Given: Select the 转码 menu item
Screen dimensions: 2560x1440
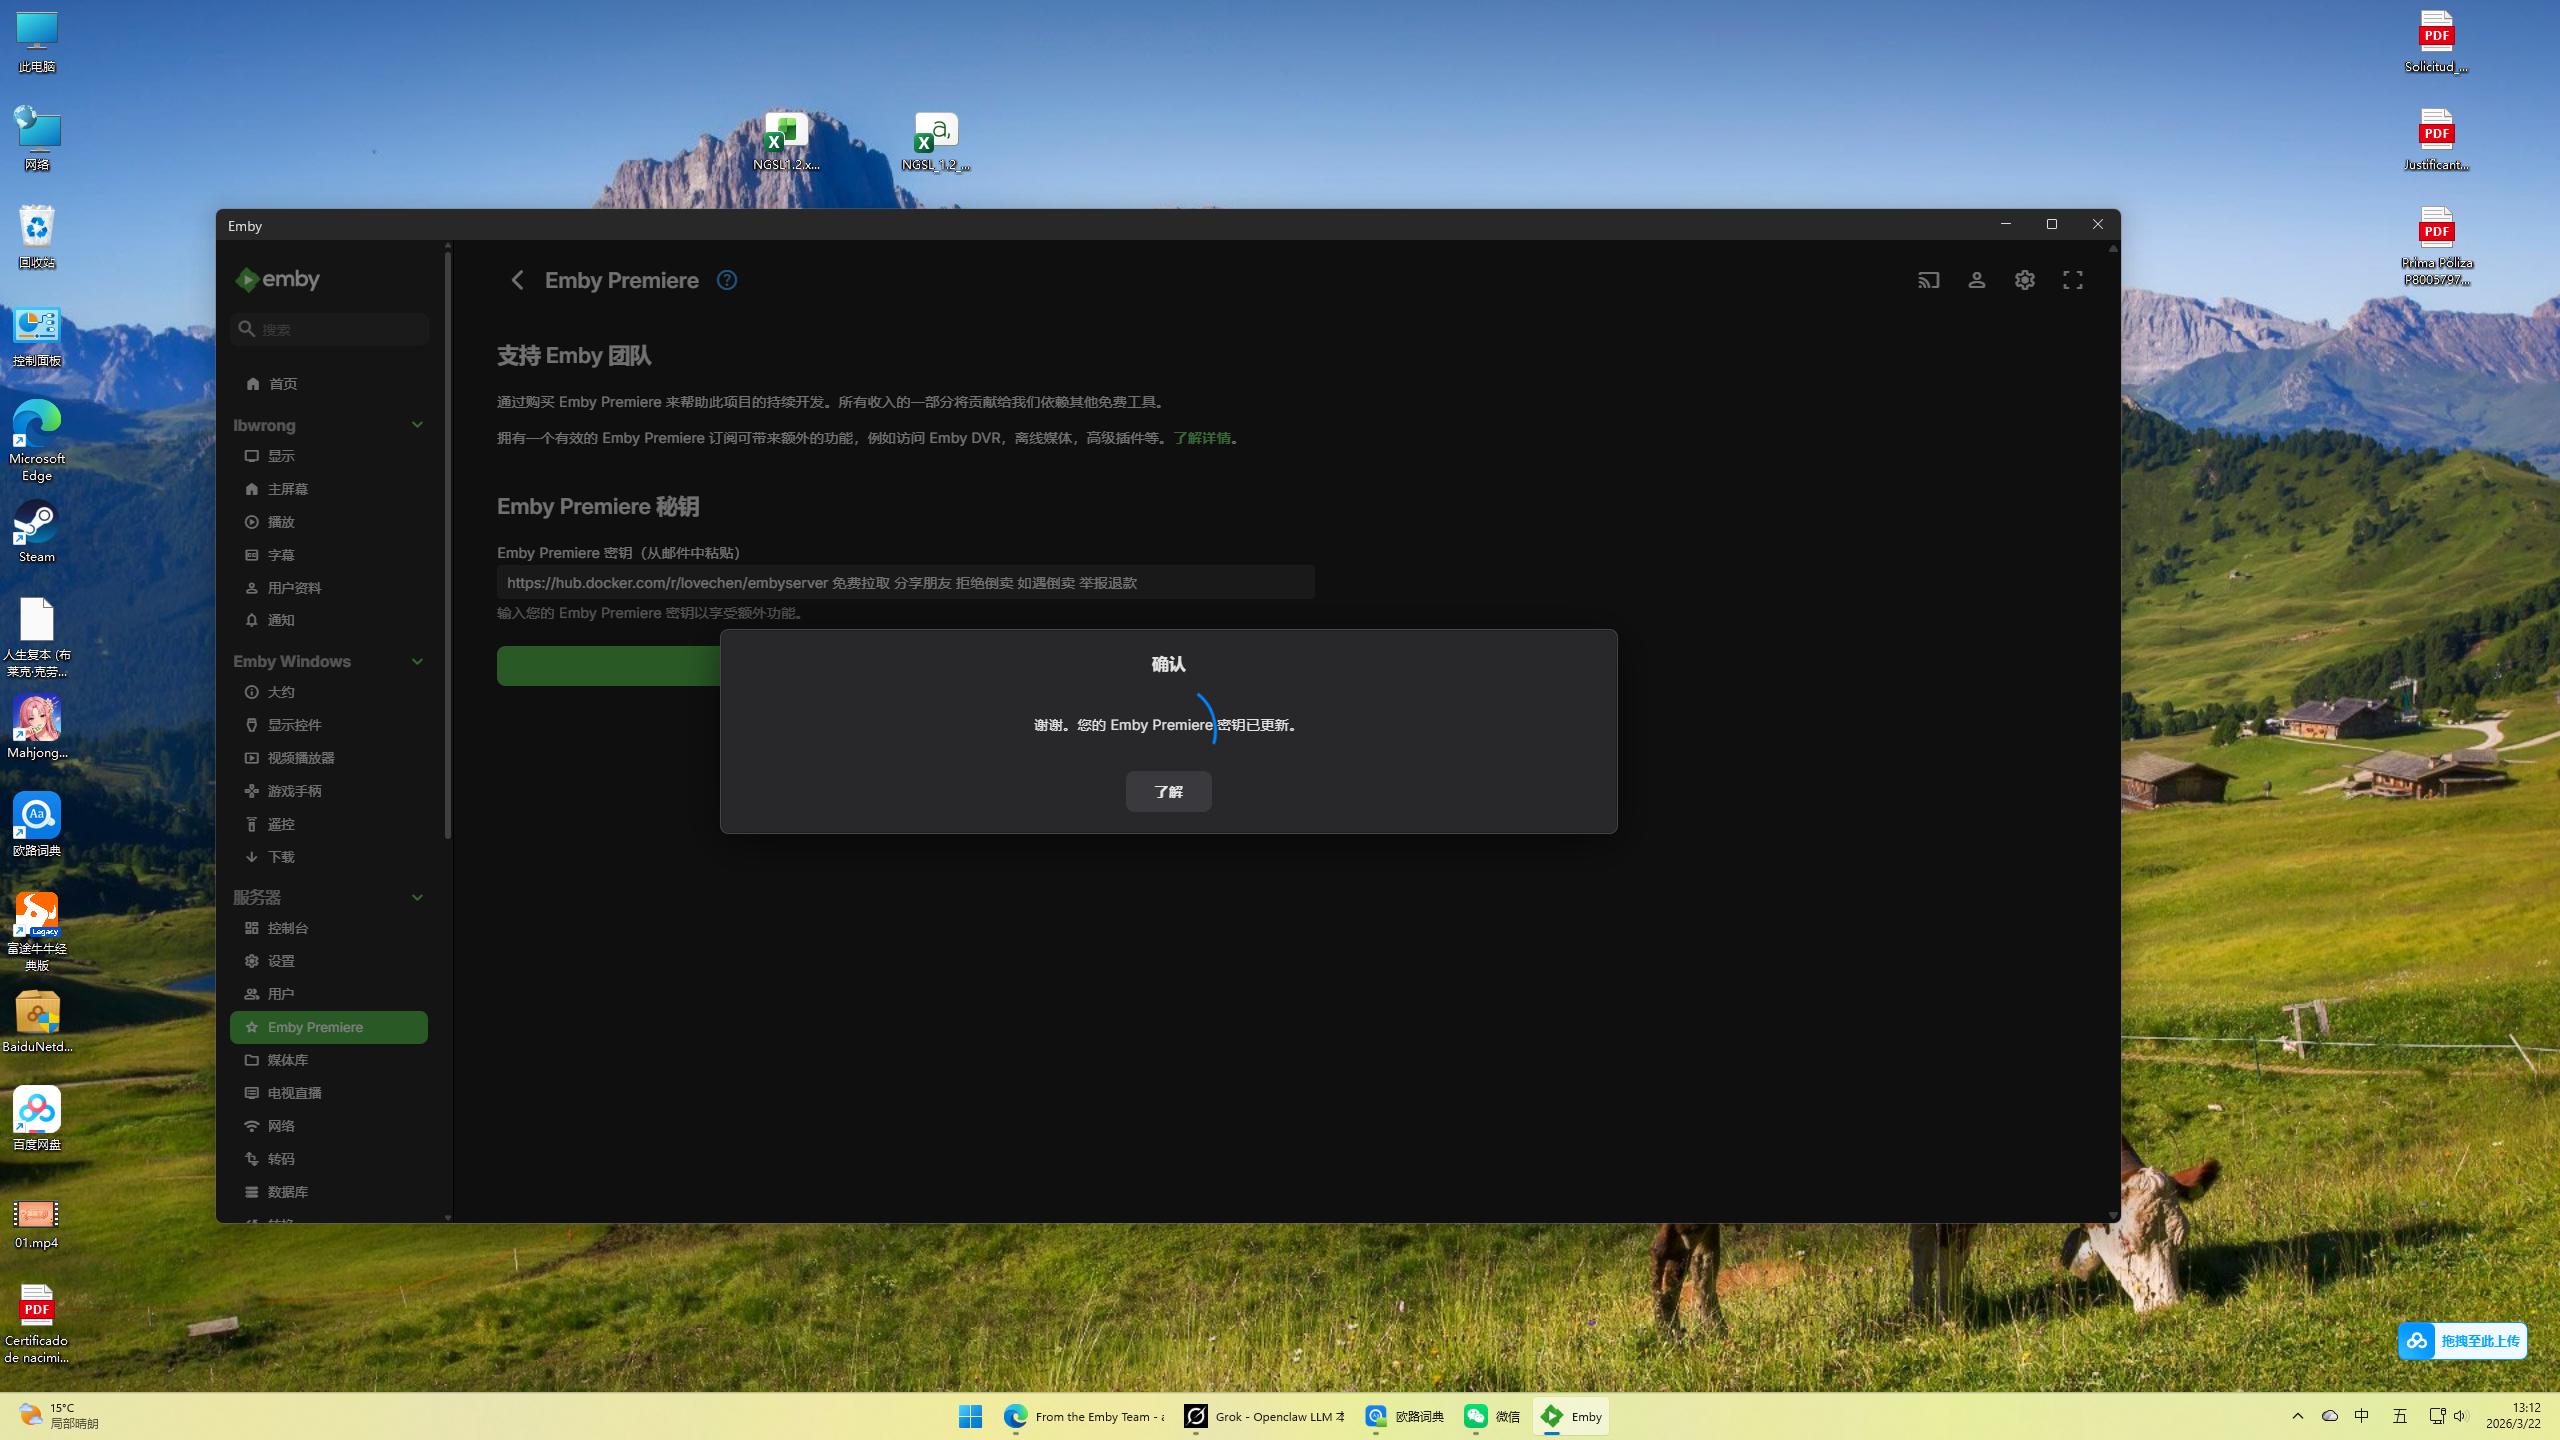Looking at the screenshot, I should (281, 1159).
